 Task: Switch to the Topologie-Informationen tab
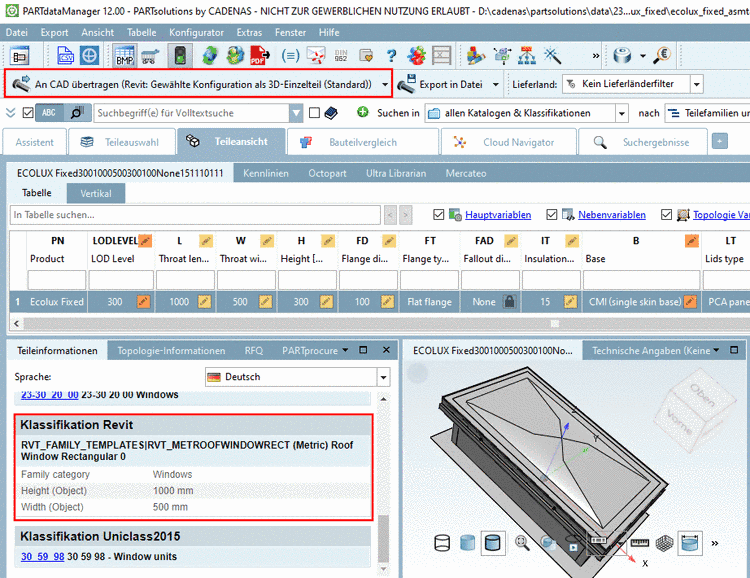[171, 351]
